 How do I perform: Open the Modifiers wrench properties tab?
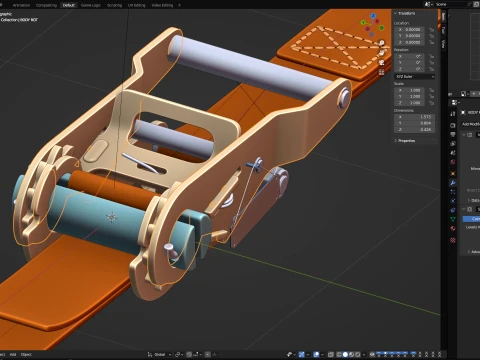pyautogui.click(x=453, y=183)
